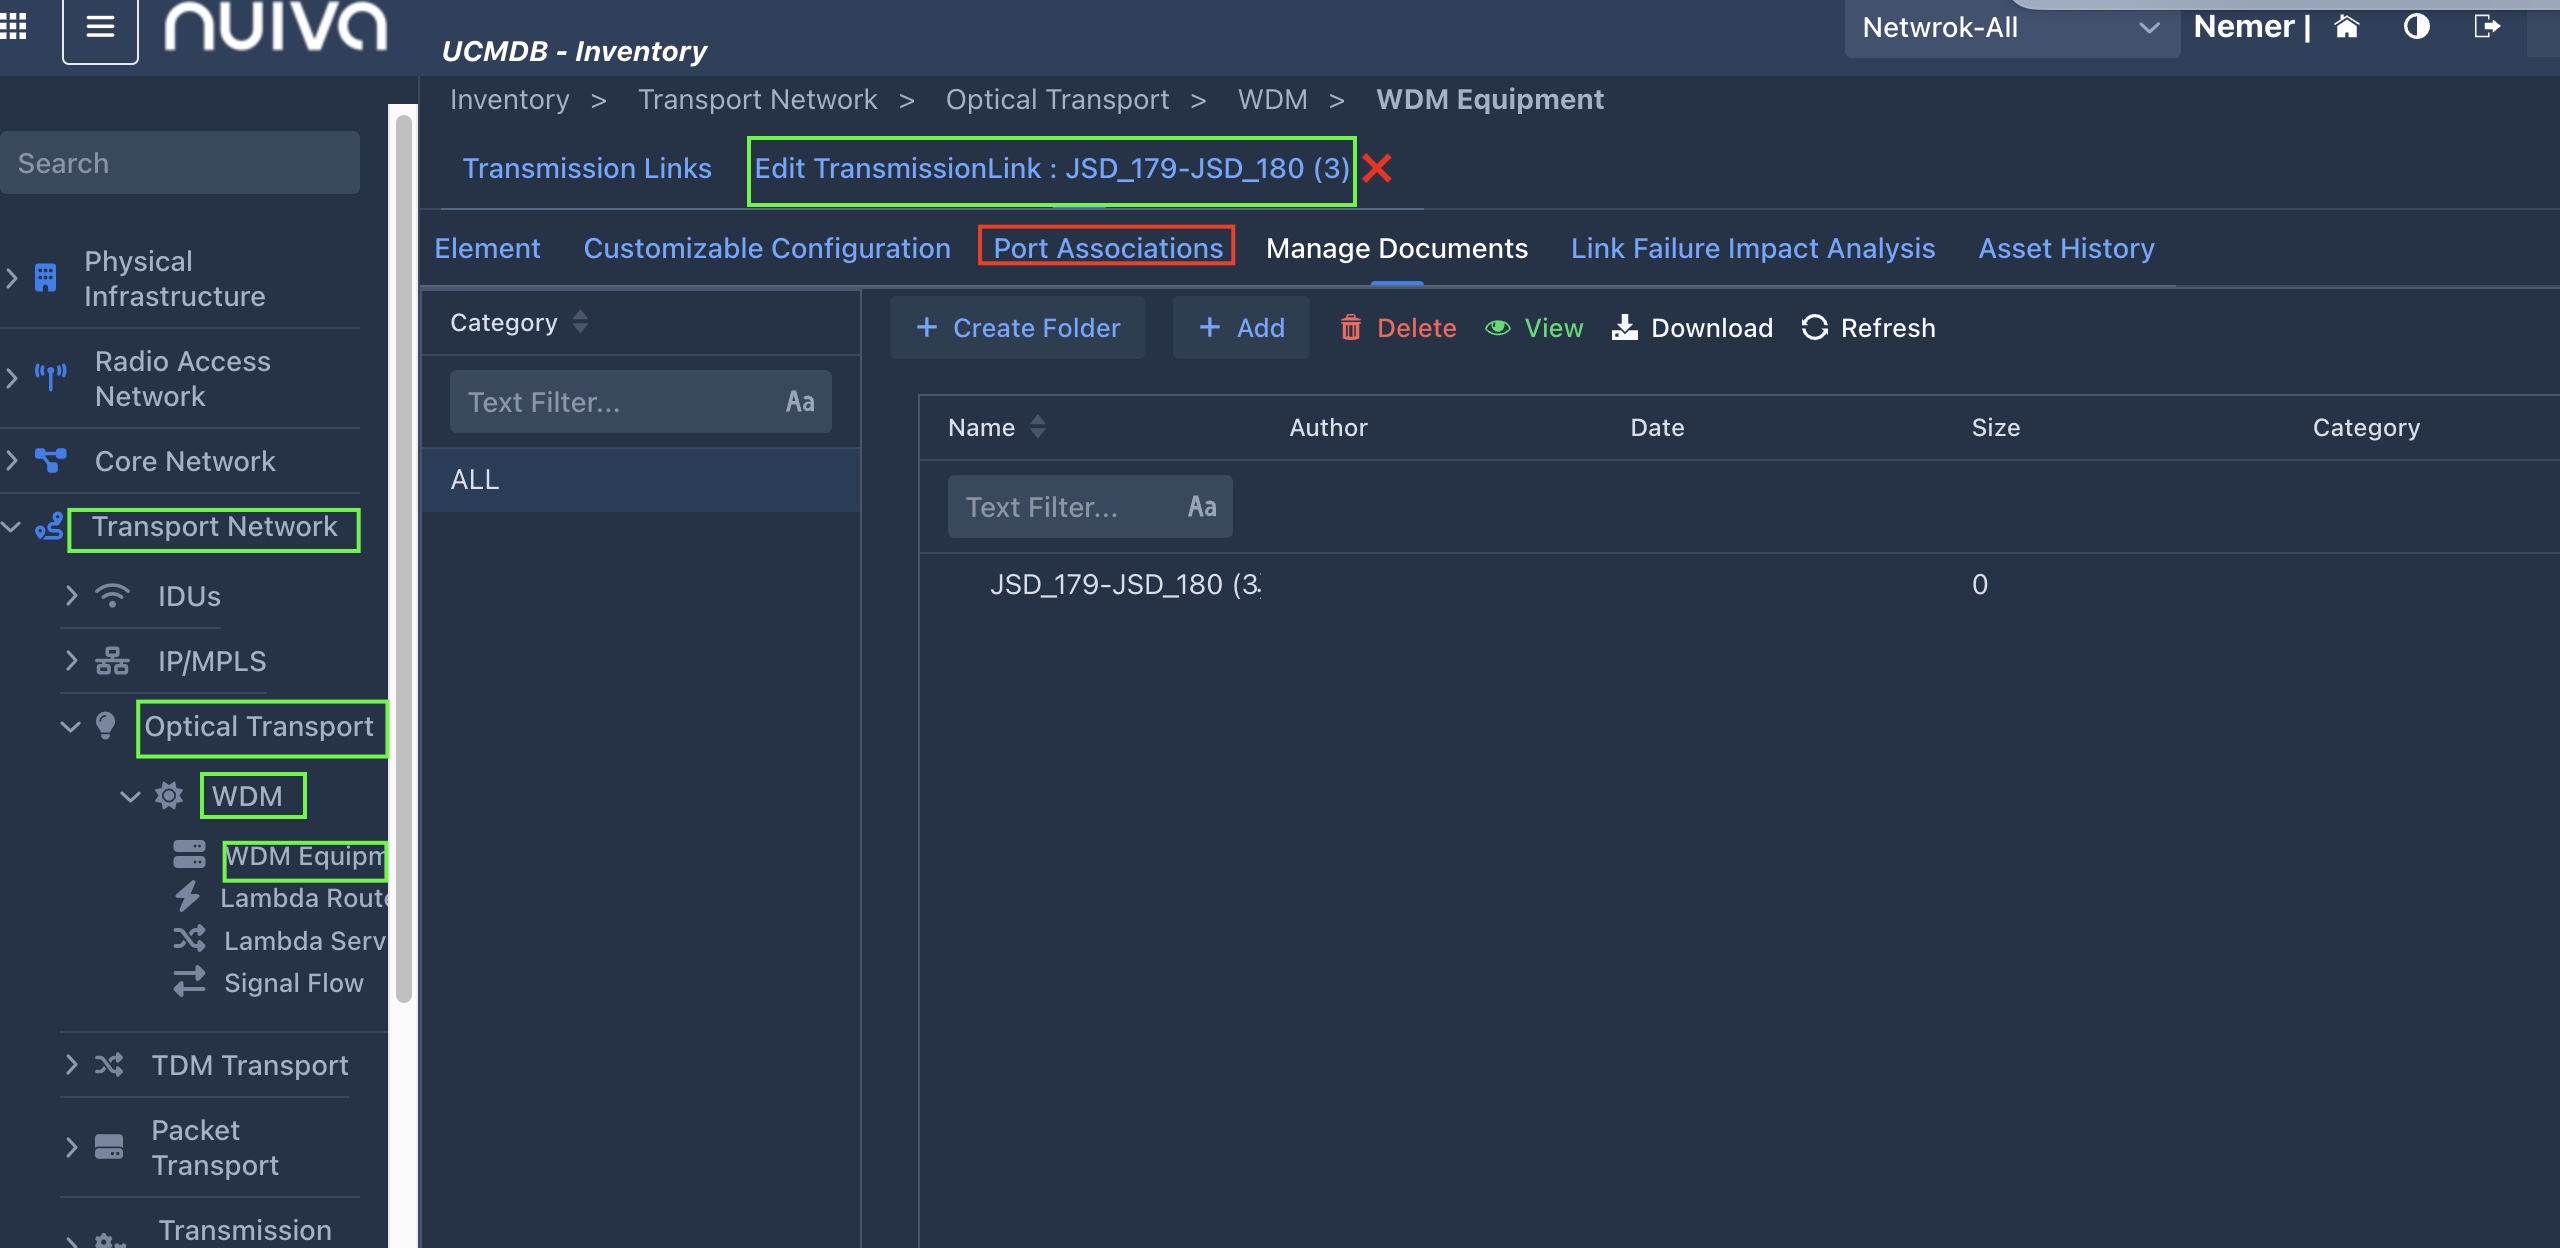The height and width of the screenshot is (1248, 2560).
Task: Click the Delete trash icon
Action: coord(1351,328)
